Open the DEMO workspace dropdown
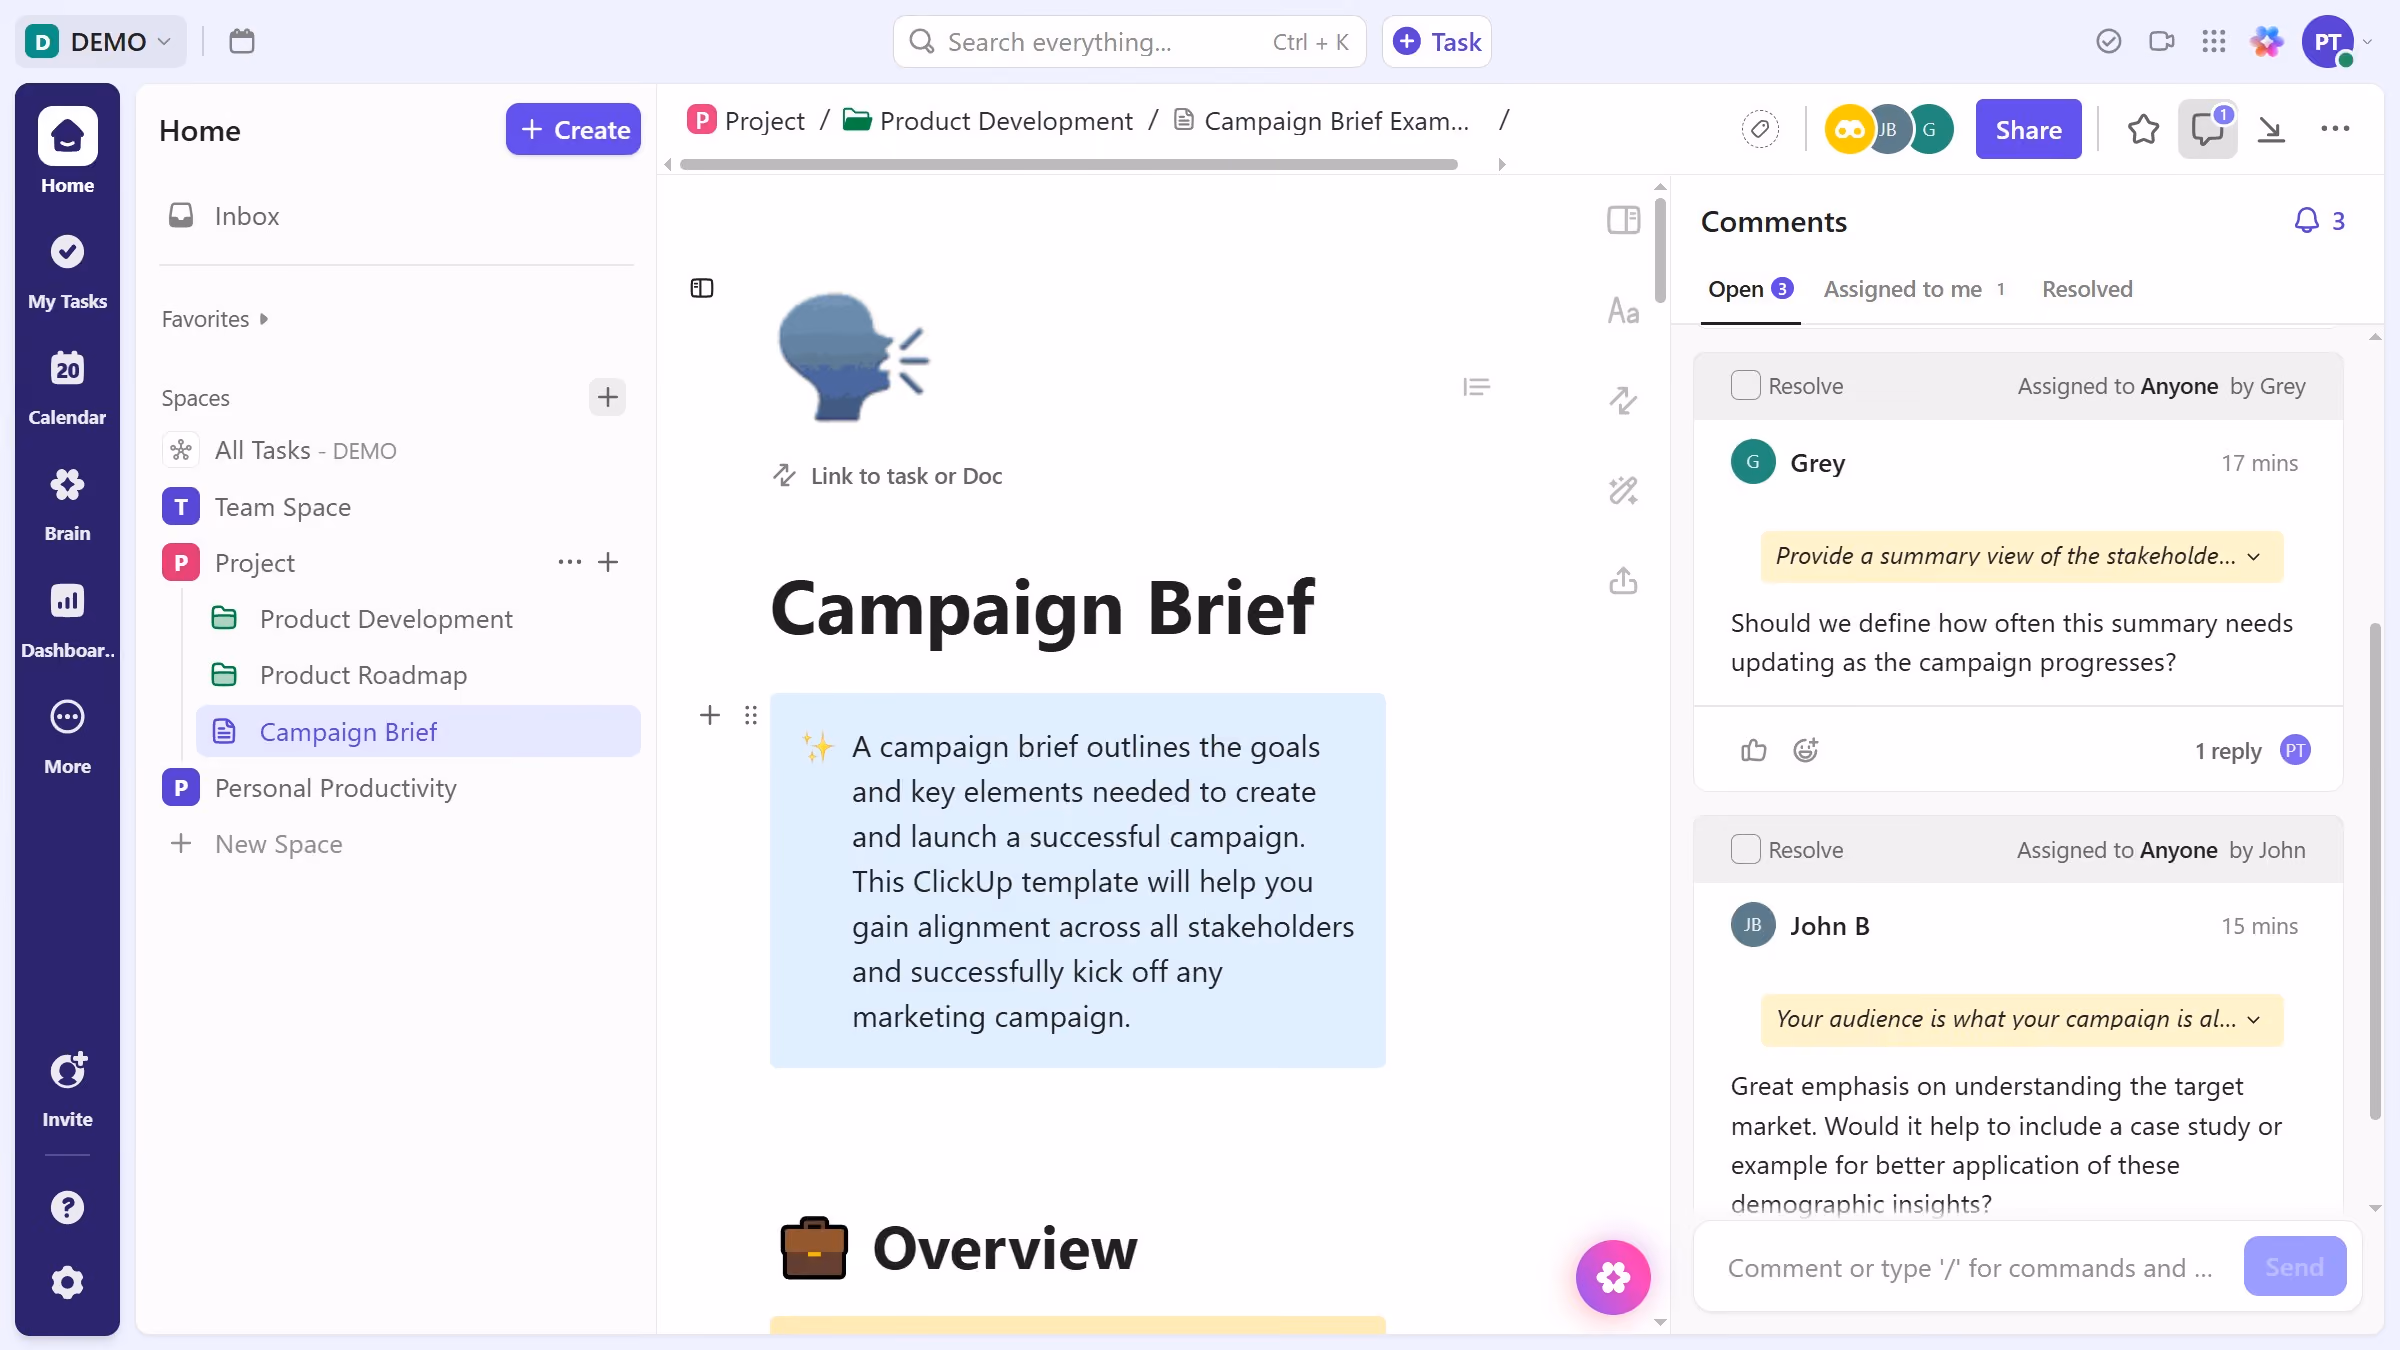The width and height of the screenshot is (2400, 1350). [100, 41]
